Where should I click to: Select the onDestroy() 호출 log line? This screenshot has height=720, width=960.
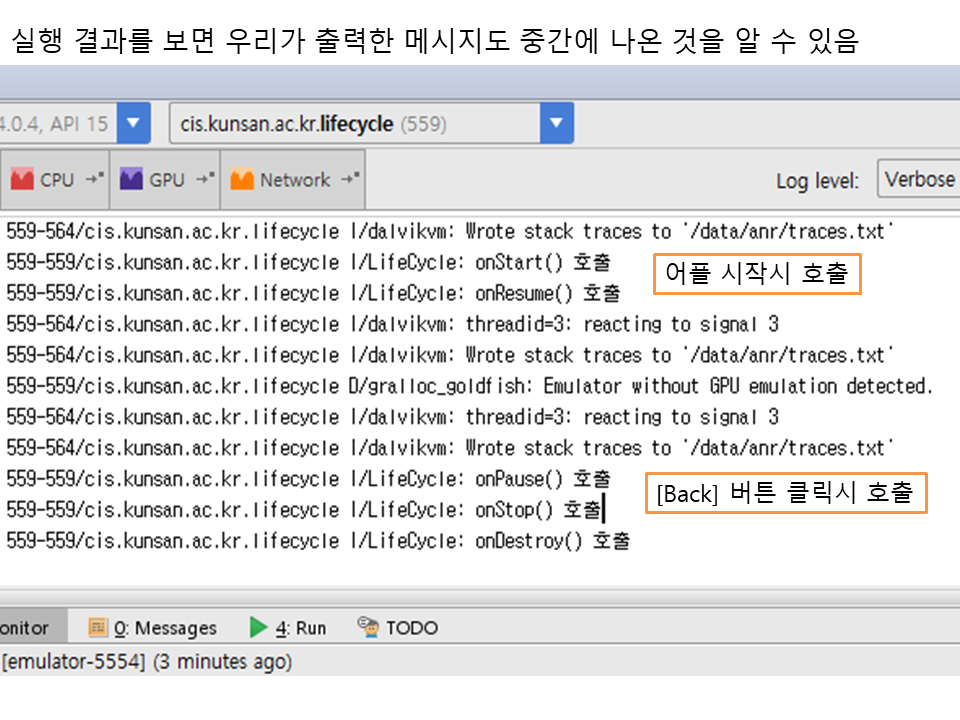pos(318,541)
